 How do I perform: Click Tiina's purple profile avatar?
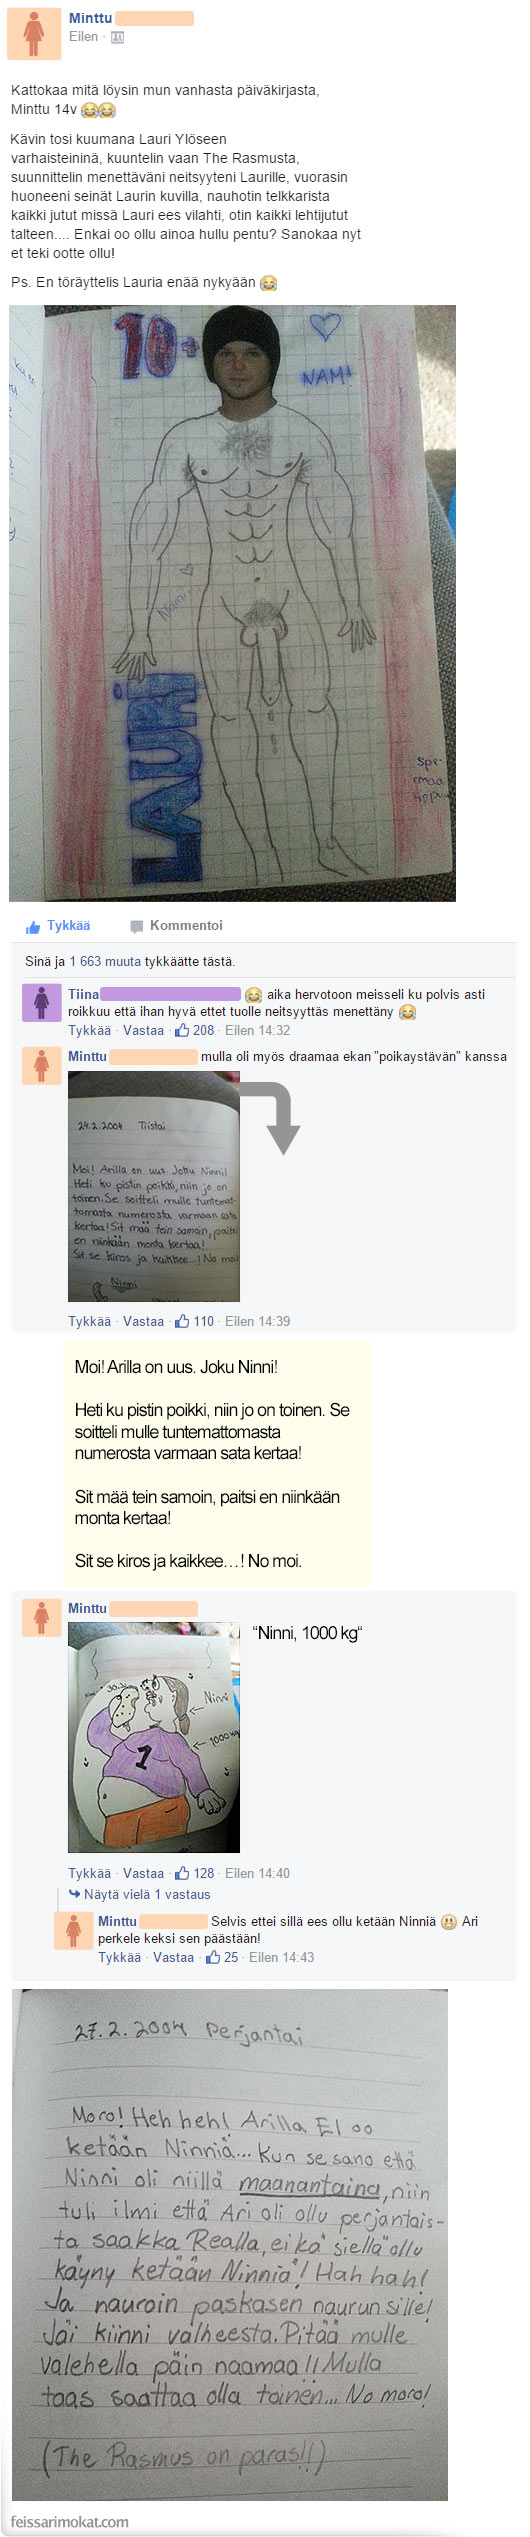(41, 1002)
